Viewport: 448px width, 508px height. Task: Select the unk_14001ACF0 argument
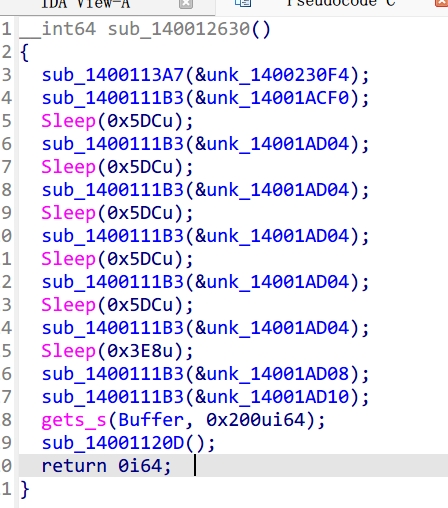278,98
